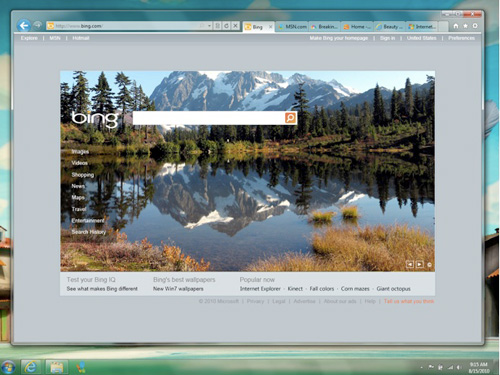Viewport: 500px width, 375px height.
Task: Show previous Bing background image arrow
Action: (410, 265)
